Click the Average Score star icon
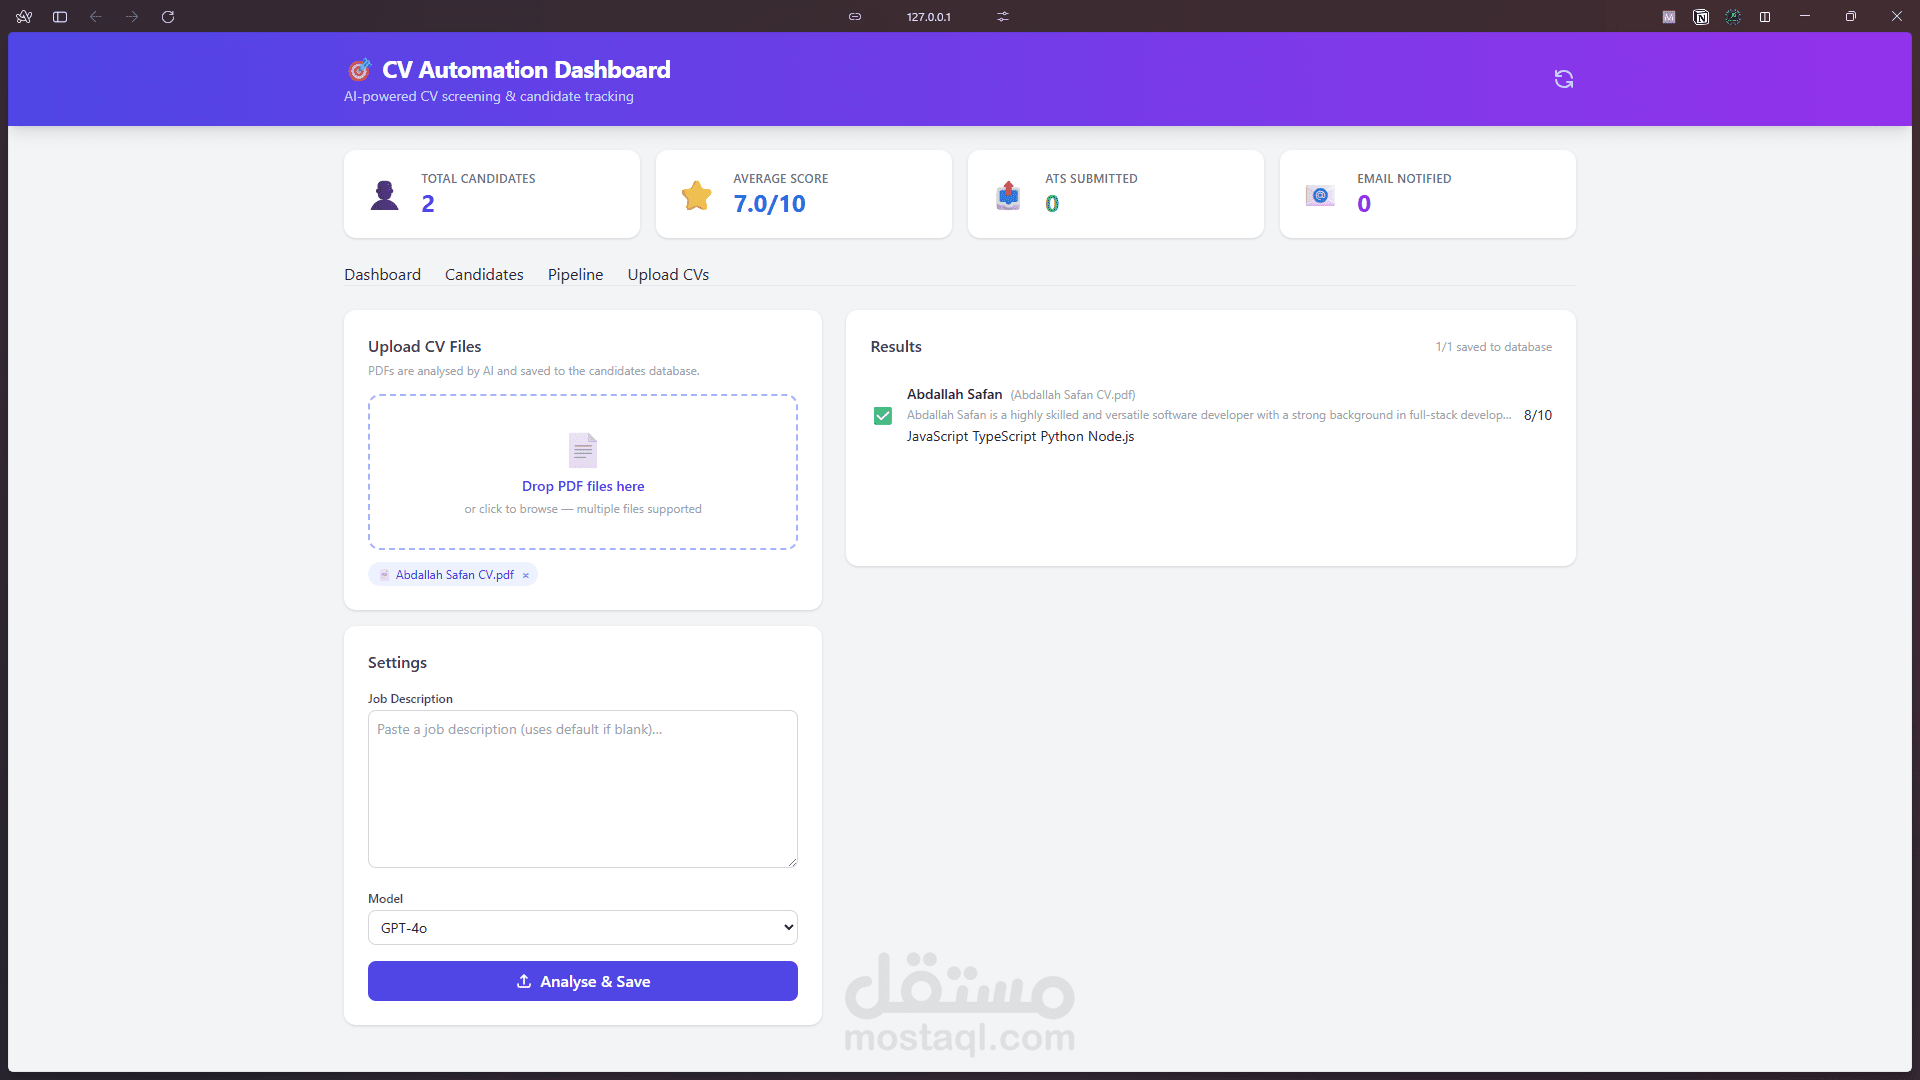 [696, 195]
